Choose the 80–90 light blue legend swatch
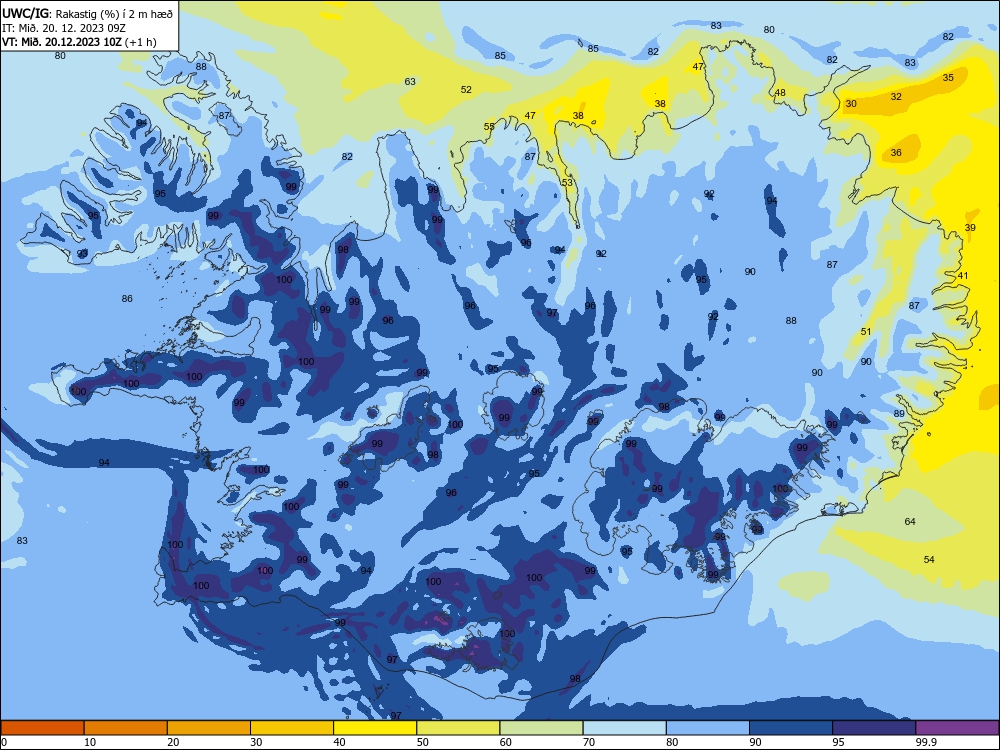Viewport: 1000px width, 750px height. (708, 728)
